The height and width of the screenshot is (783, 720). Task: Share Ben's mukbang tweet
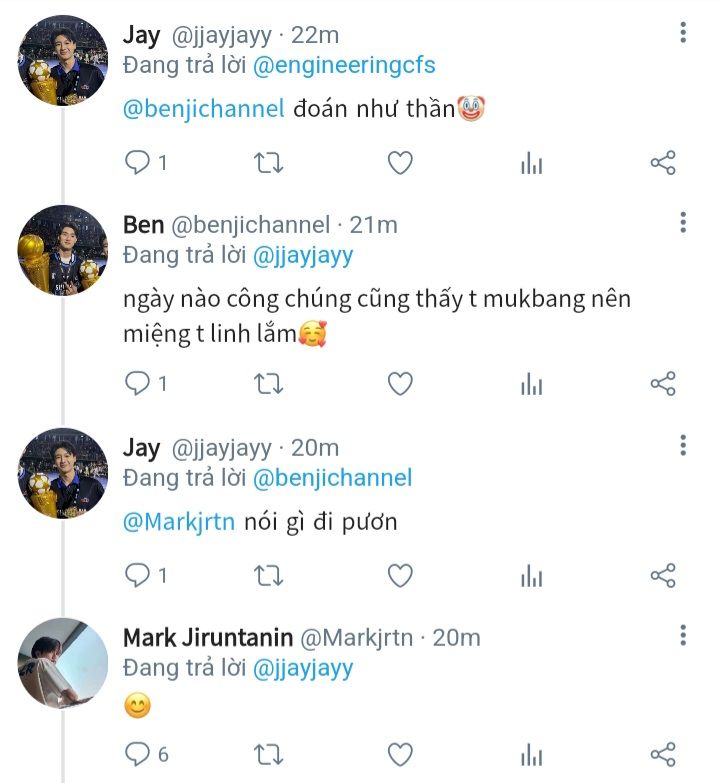(x=663, y=383)
